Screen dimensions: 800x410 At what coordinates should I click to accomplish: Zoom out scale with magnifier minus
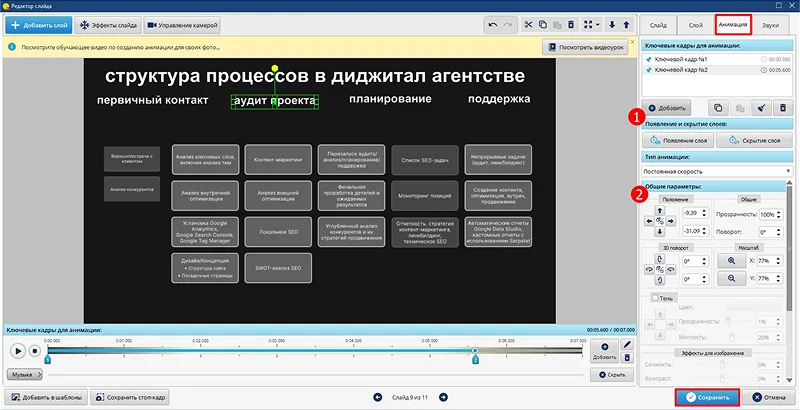tap(732, 278)
